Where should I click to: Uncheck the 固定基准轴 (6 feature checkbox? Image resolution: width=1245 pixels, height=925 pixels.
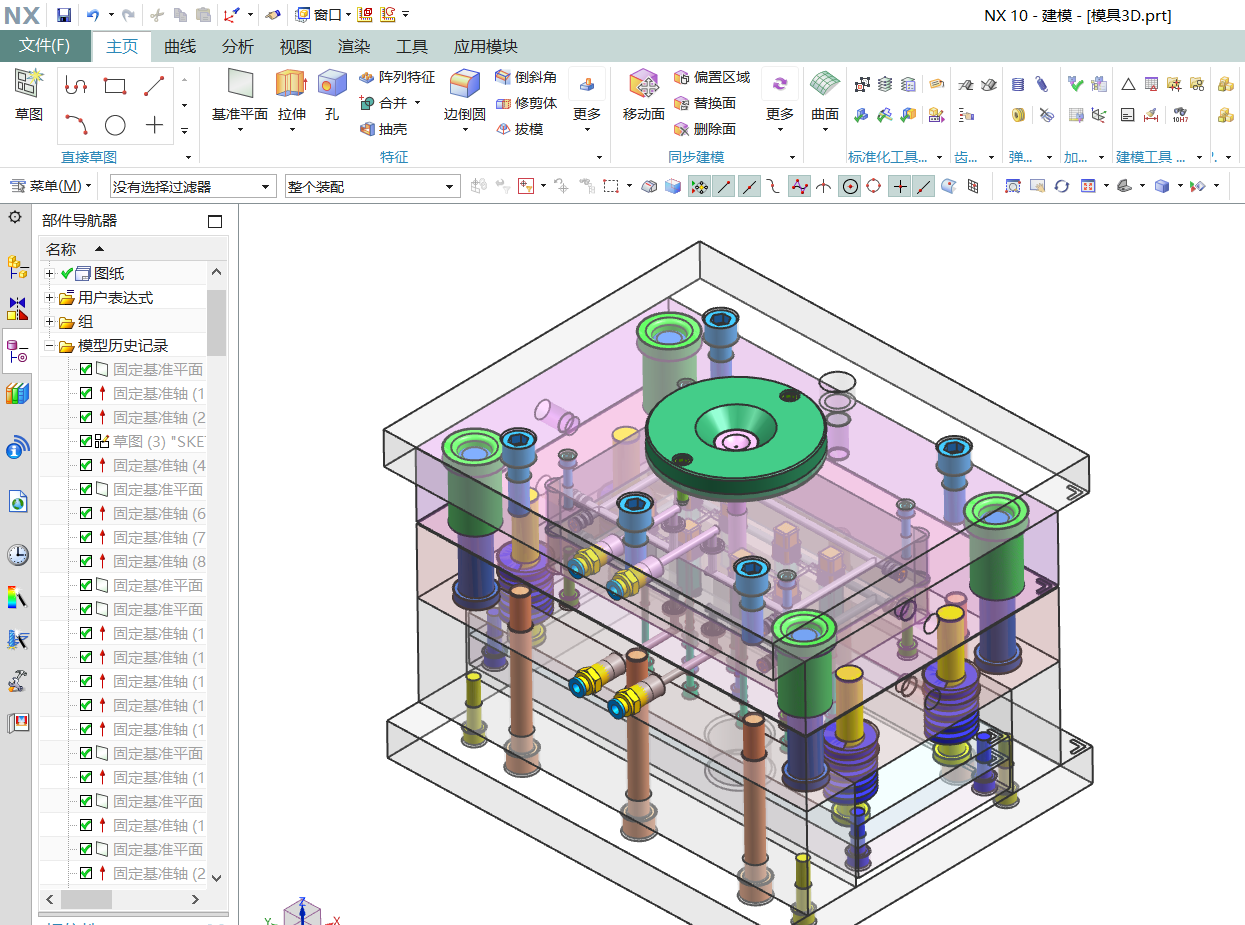point(86,513)
